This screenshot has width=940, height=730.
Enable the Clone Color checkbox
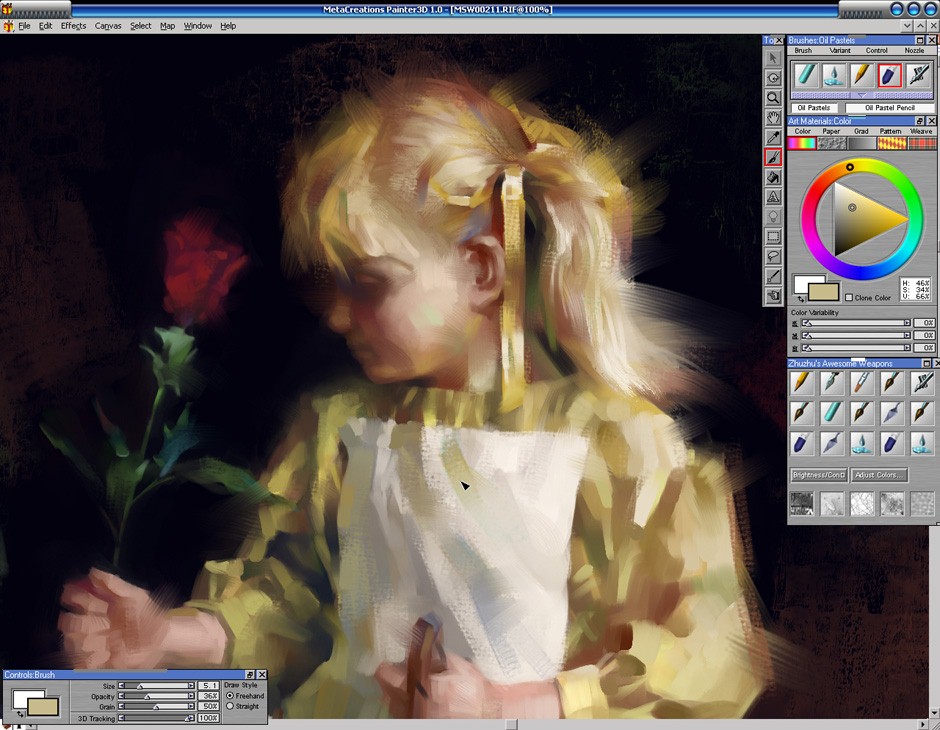coord(849,297)
